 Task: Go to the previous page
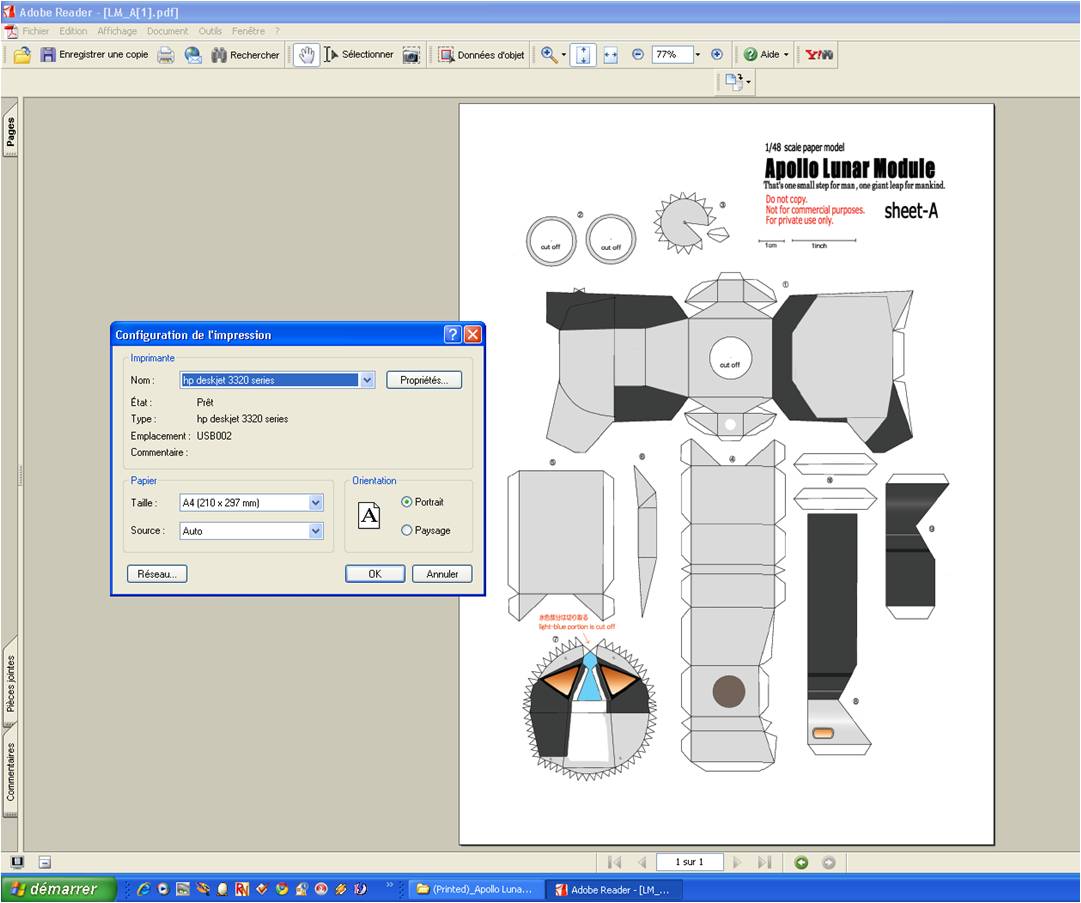642,862
